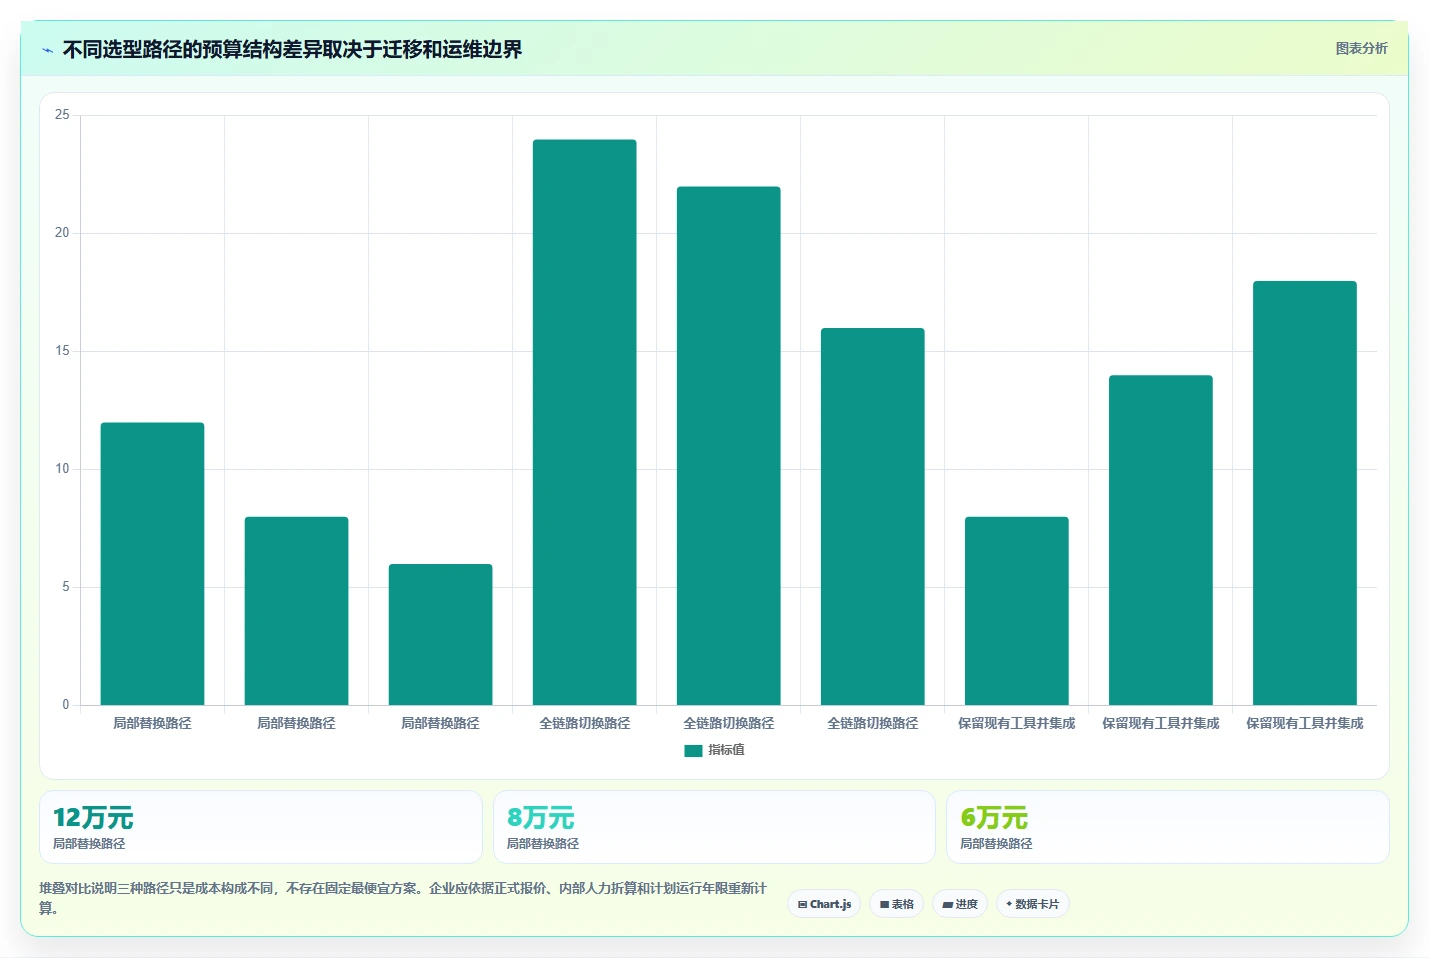This screenshot has height=958, width=1429.
Task: Click the Chart.js tag pill
Action: click(824, 904)
